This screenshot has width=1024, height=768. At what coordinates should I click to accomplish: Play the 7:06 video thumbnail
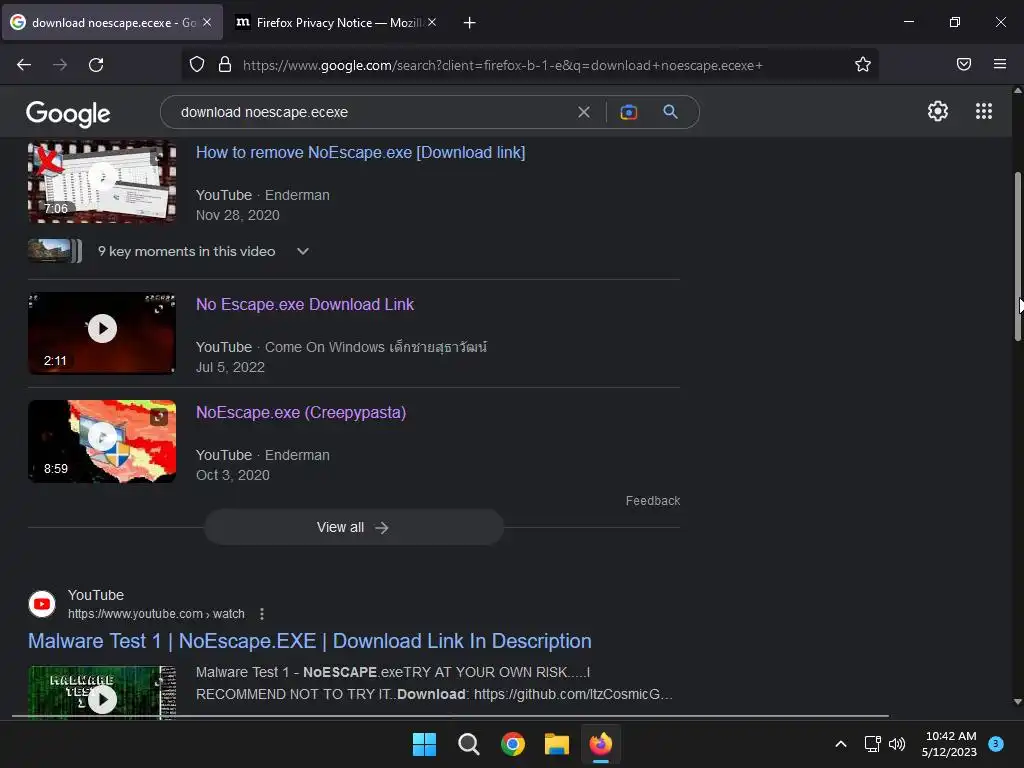(x=102, y=181)
